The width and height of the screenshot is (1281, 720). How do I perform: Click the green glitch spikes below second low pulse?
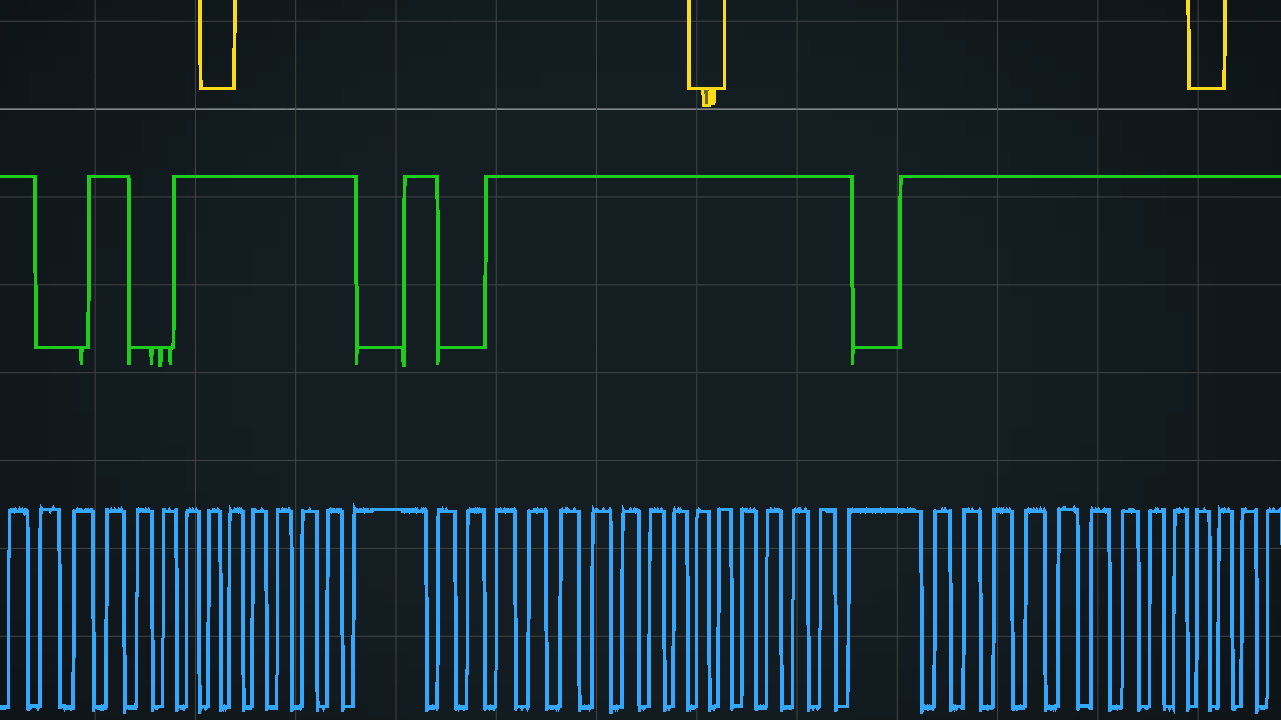point(160,356)
